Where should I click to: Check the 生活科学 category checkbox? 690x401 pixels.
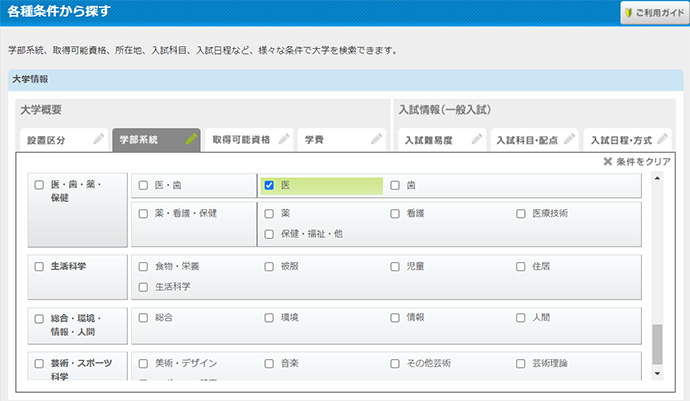39,266
